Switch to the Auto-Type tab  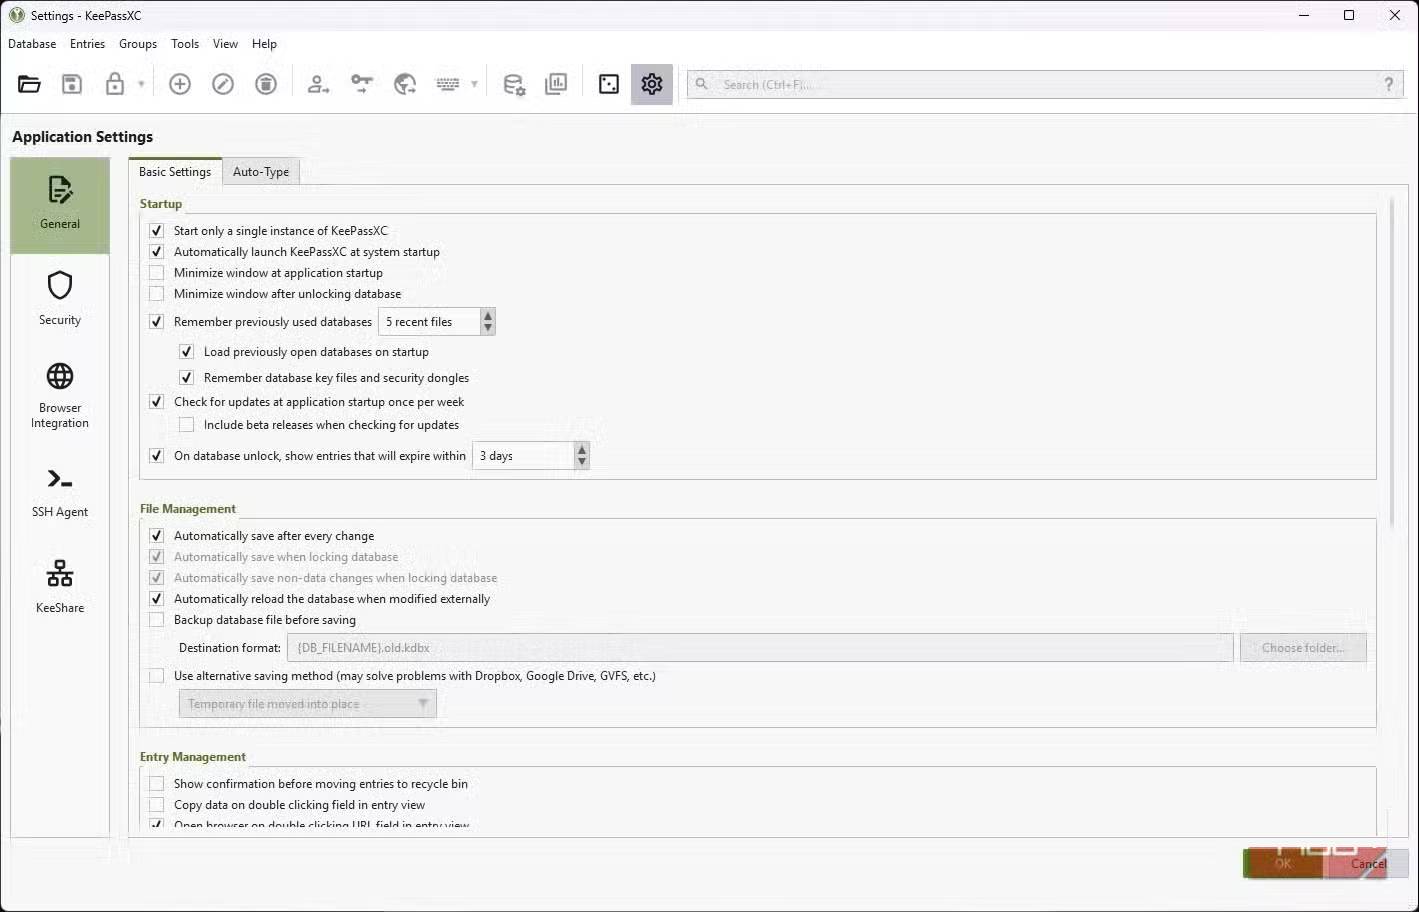click(261, 172)
